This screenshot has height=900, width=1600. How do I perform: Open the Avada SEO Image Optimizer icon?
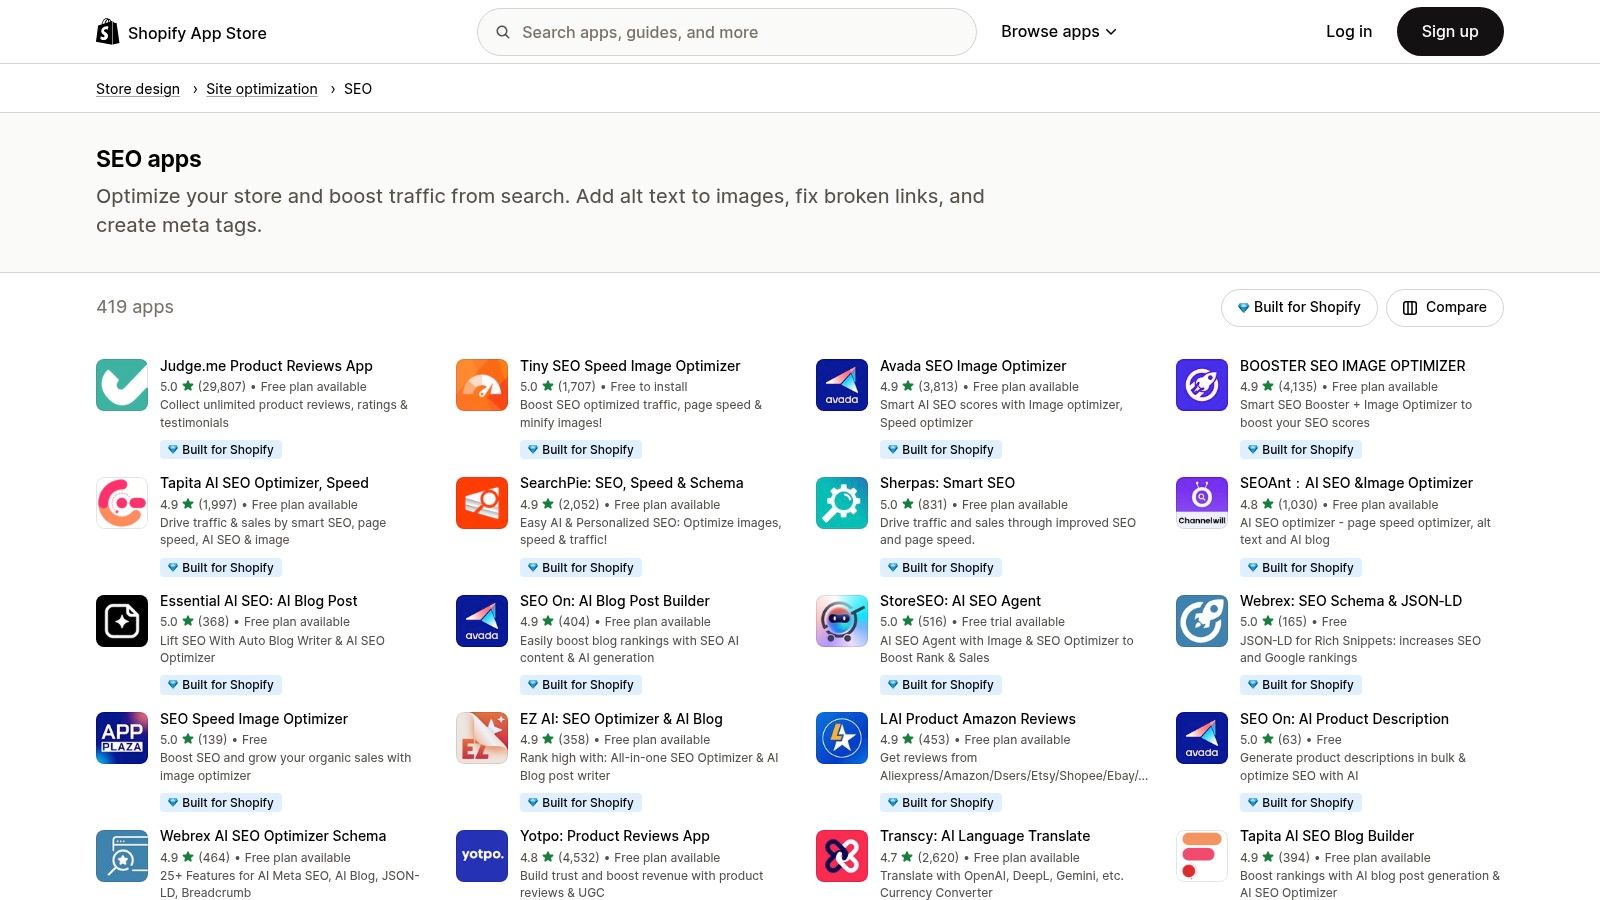click(842, 385)
